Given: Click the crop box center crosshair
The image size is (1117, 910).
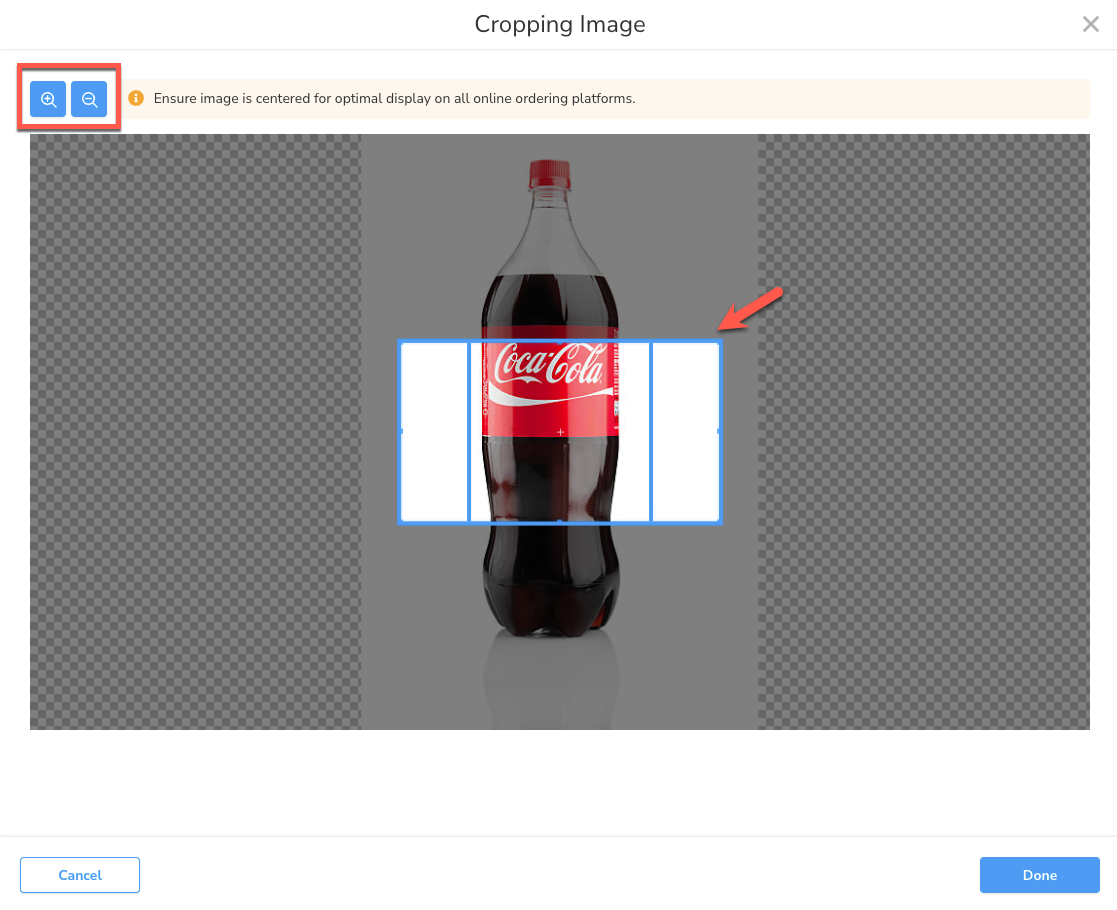Looking at the screenshot, I should [560, 432].
